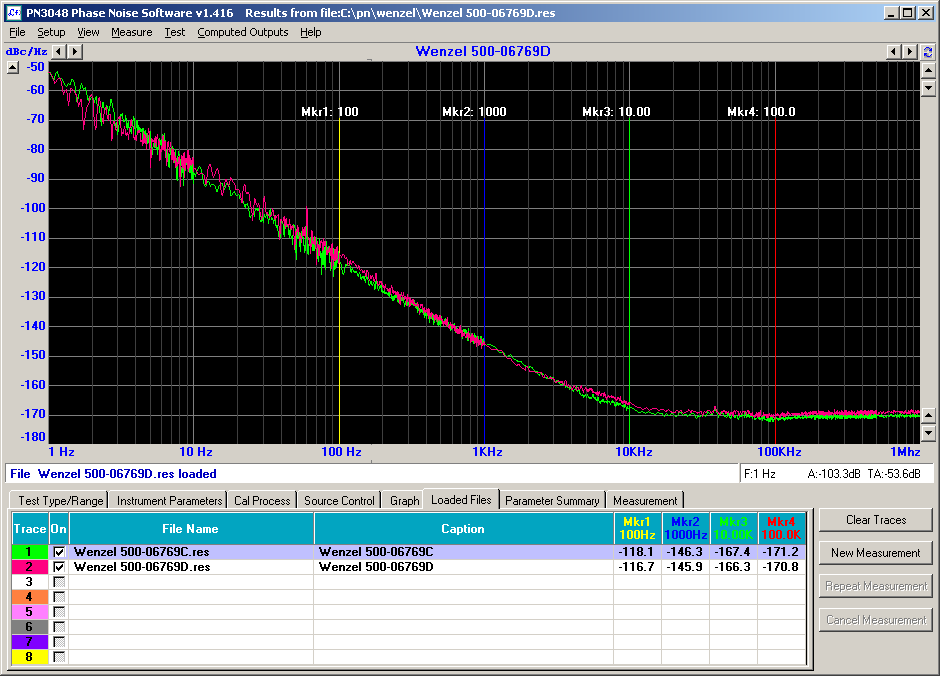Click the Mkr2 value -145.9
The image size is (940, 676).
pyautogui.click(x=685, y=567)
